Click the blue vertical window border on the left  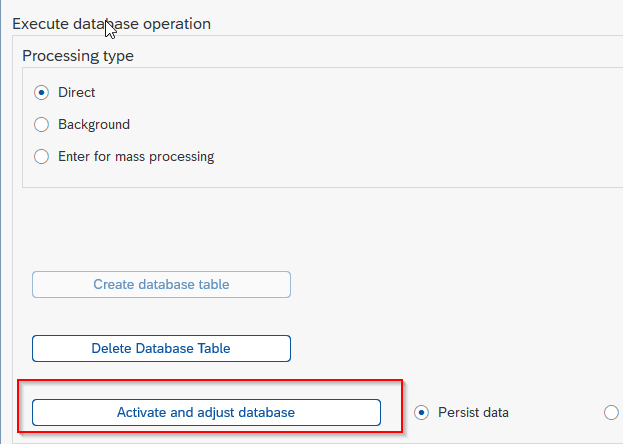point(0,222)
